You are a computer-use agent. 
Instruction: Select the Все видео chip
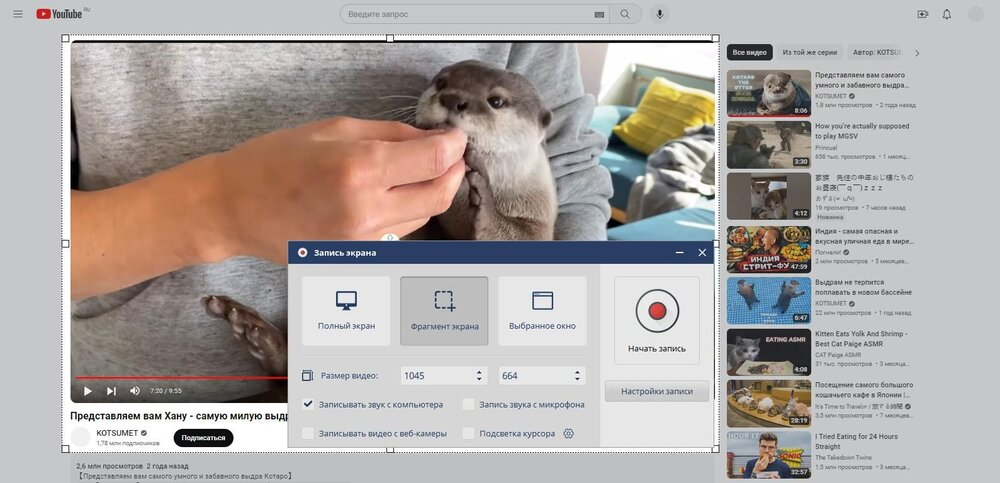pyautogui.click(x=749, y=52)
